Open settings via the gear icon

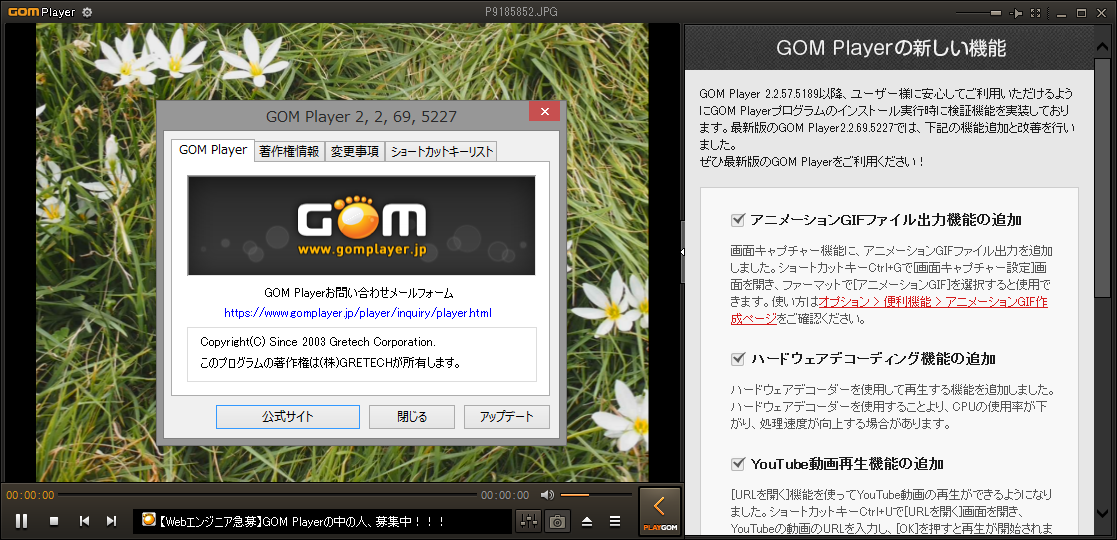click(87, 13)
